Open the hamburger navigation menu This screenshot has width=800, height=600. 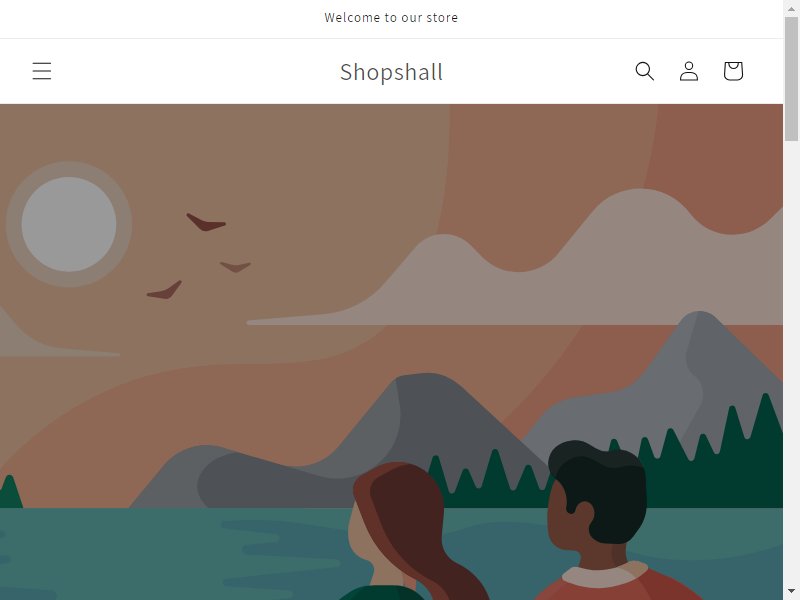pos(42,71)
